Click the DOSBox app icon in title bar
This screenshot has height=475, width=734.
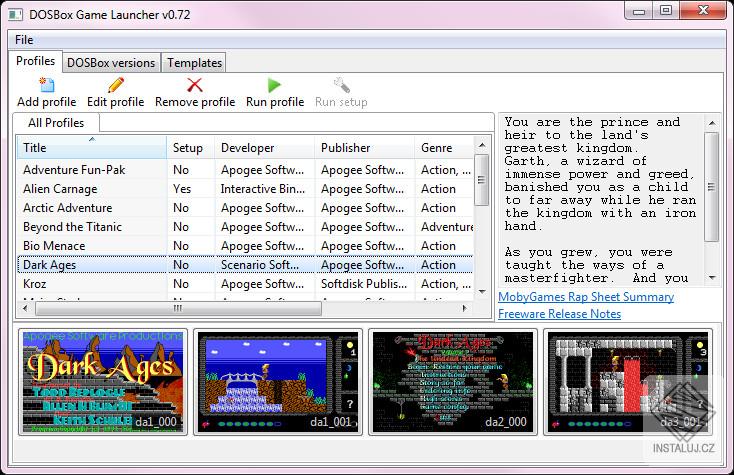coord(15,15)
